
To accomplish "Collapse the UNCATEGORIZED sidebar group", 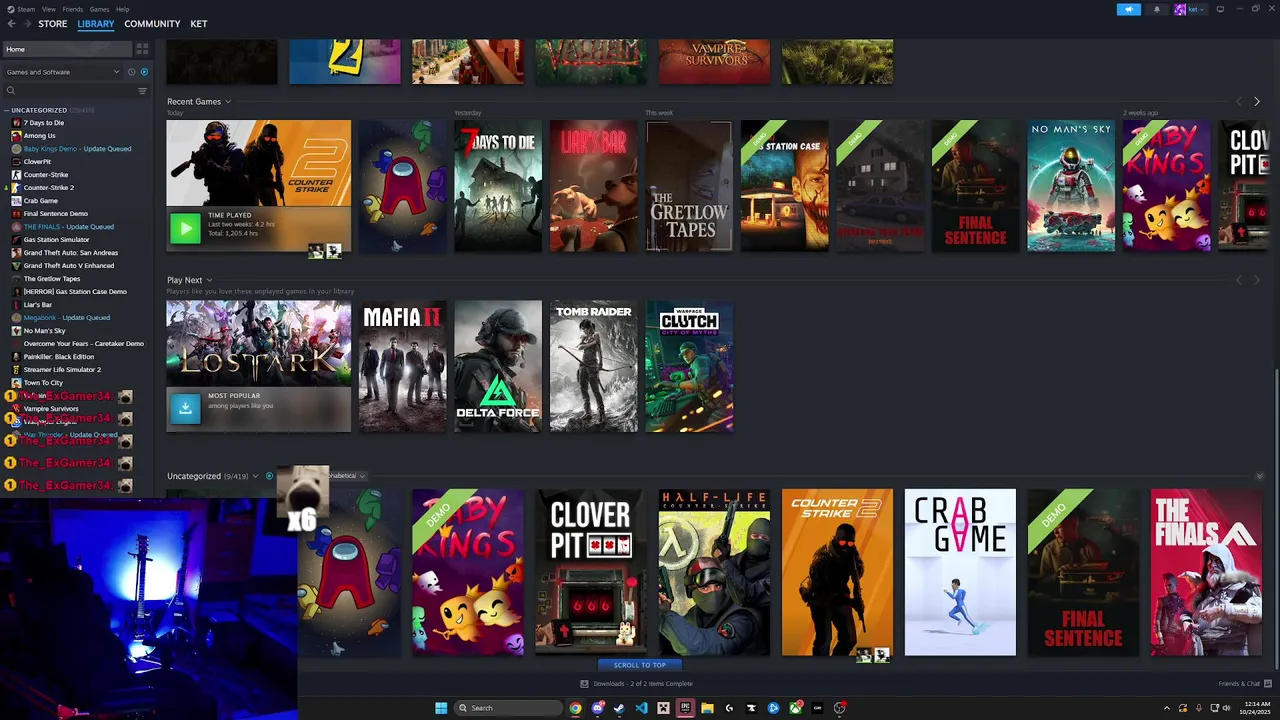I will point(7,110).
